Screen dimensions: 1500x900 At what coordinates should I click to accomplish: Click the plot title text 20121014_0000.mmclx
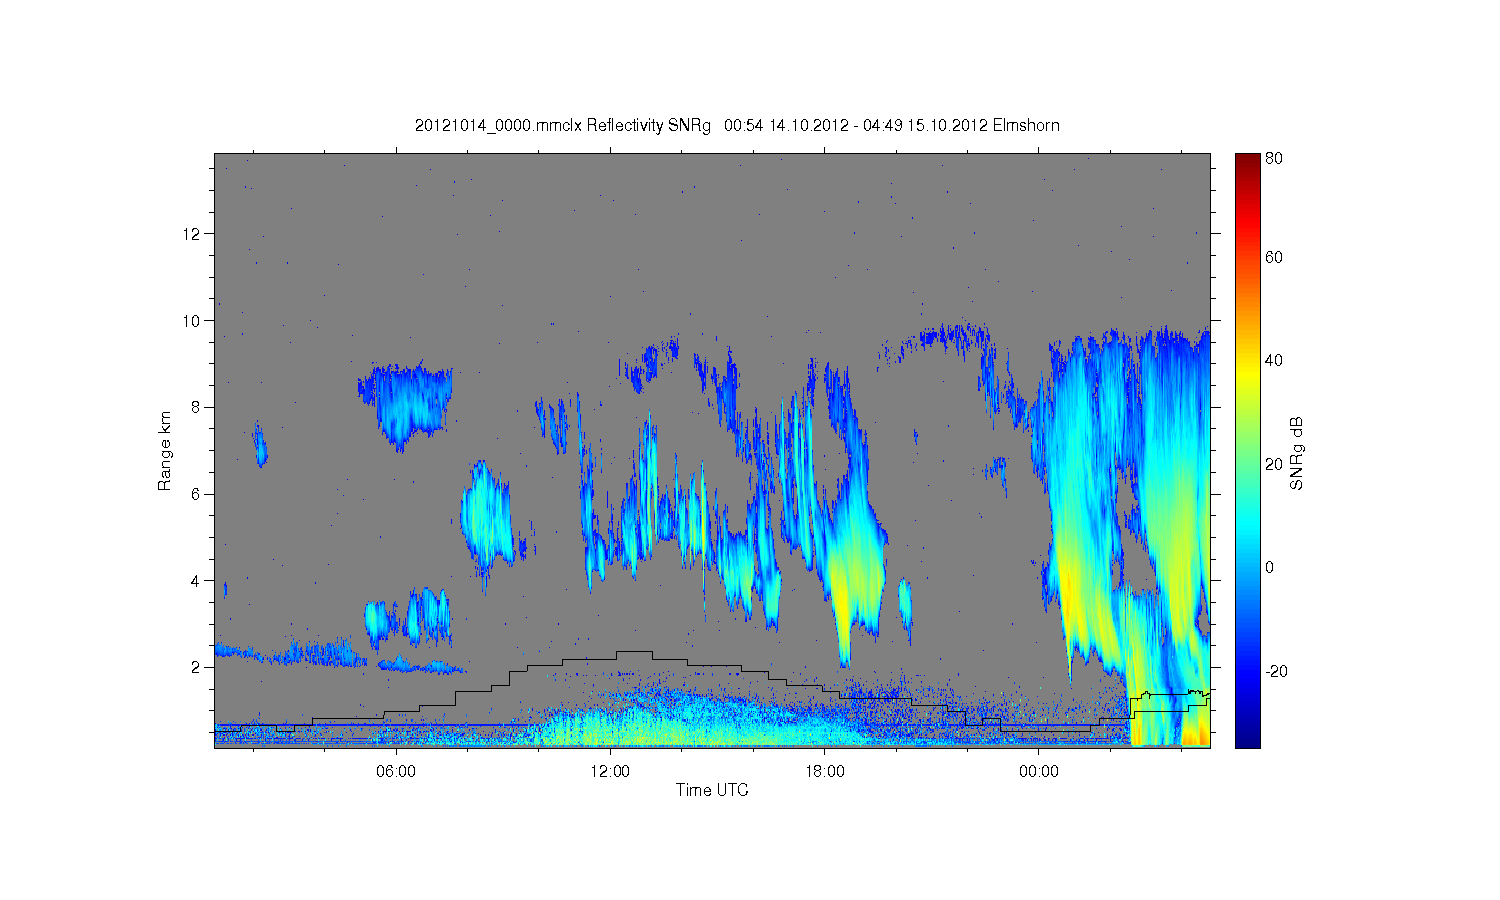pyautogui.click(x=498, y=125)
